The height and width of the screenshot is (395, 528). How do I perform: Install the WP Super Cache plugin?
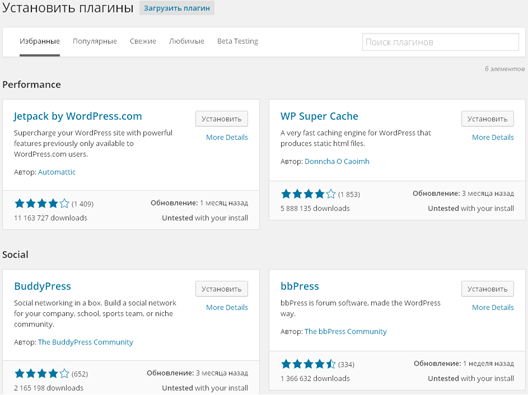[487, 119]
